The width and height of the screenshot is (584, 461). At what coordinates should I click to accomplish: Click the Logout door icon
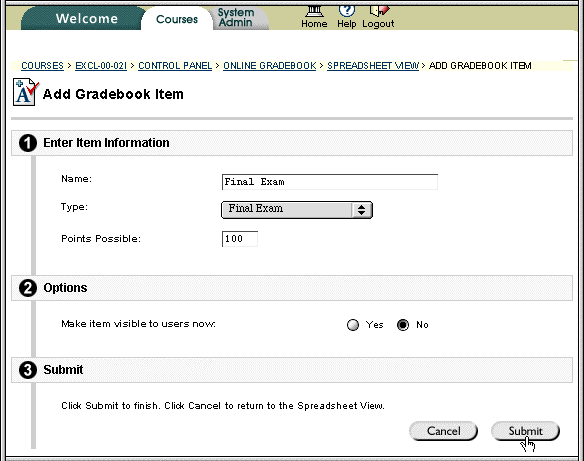(x=379, y=11)
